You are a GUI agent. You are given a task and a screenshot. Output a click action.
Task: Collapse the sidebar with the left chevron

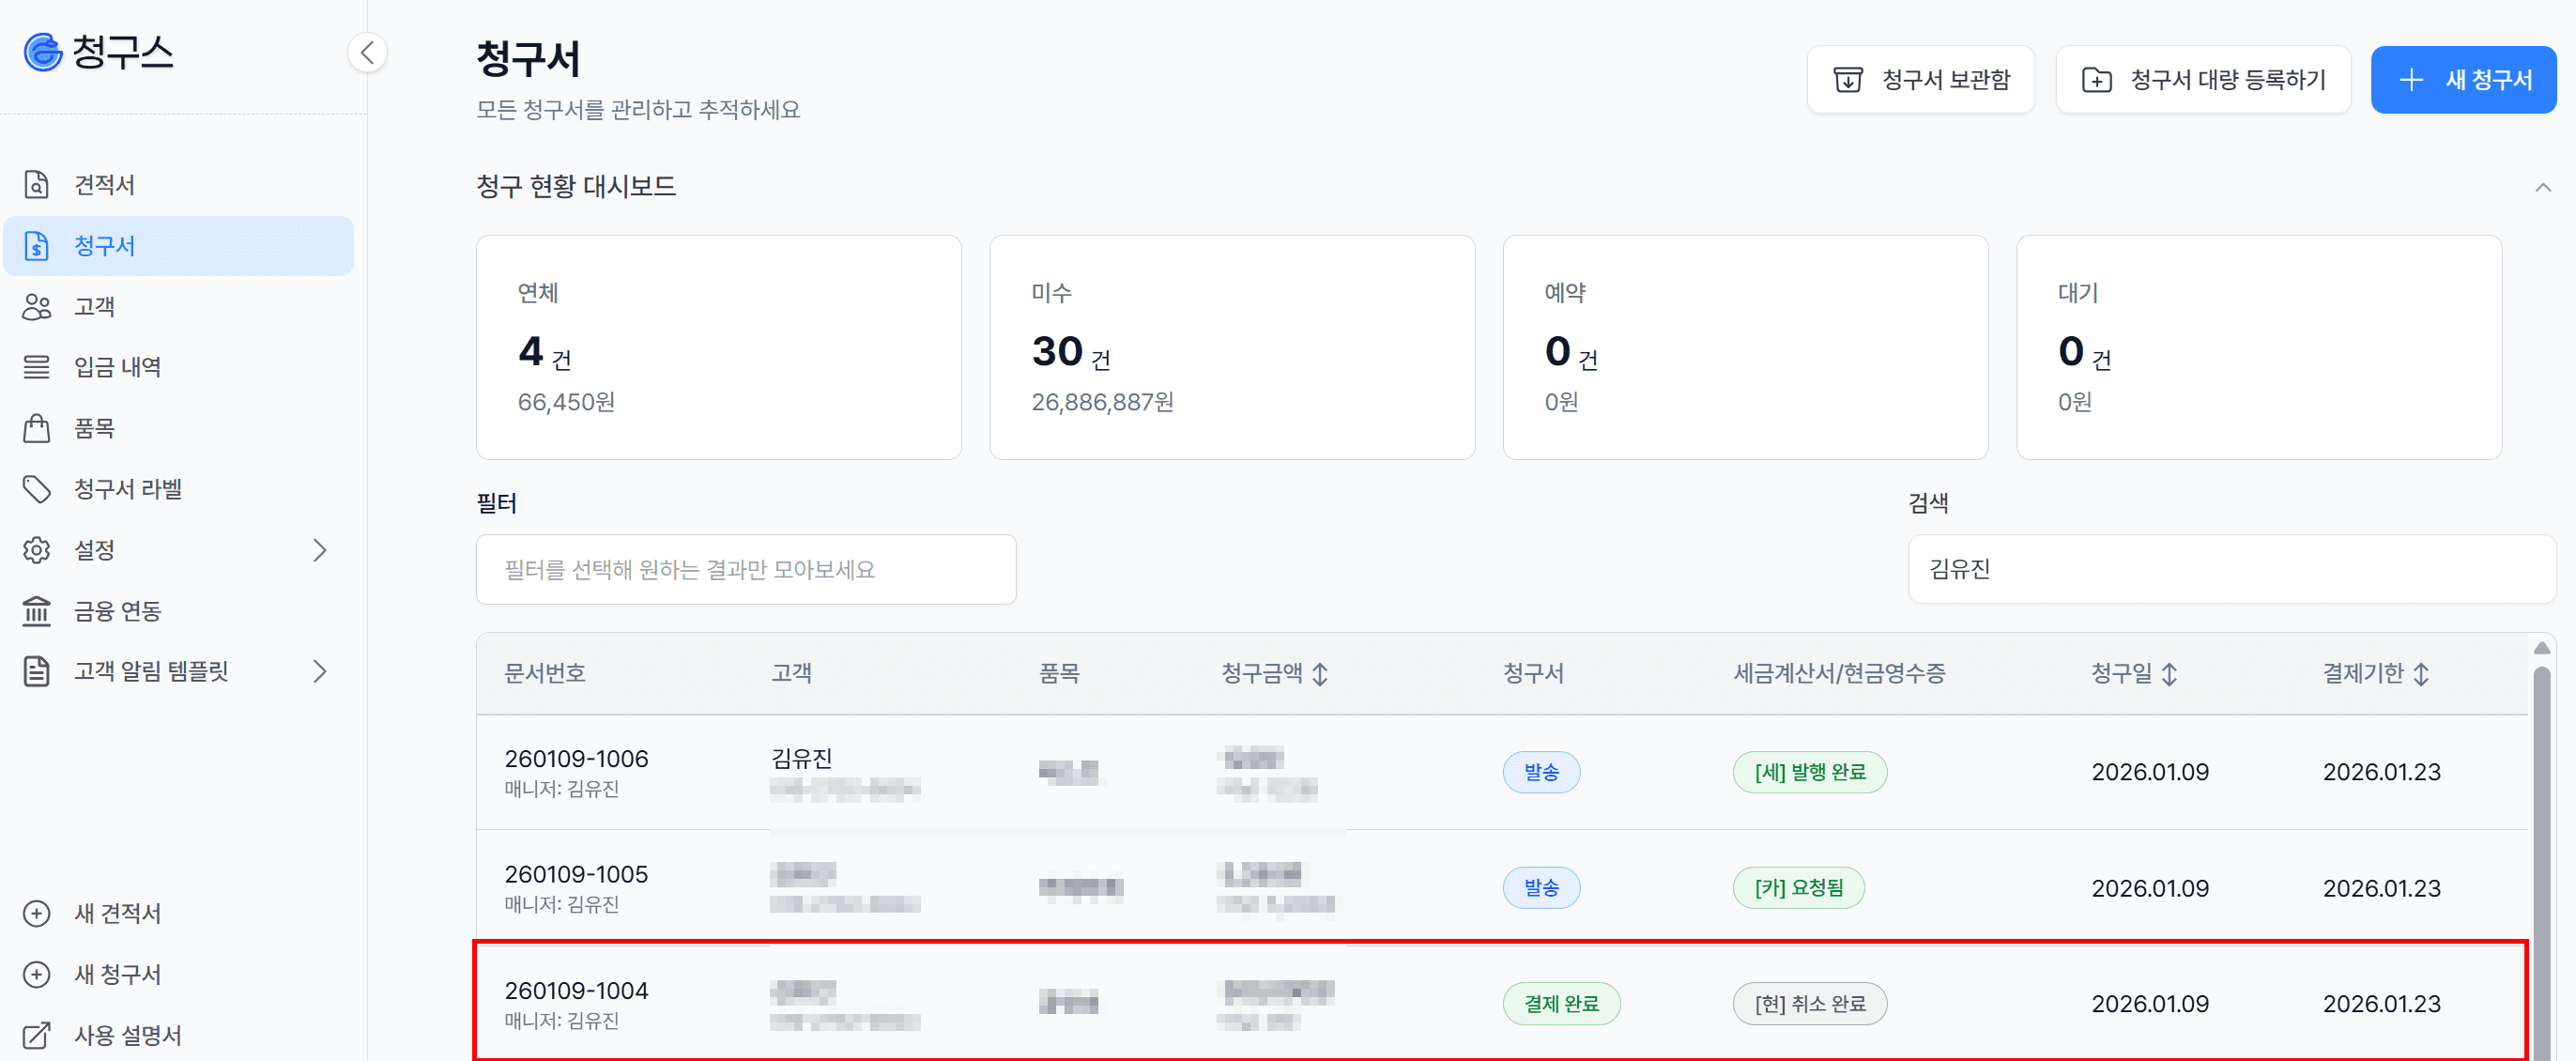(x=367, y=52)
